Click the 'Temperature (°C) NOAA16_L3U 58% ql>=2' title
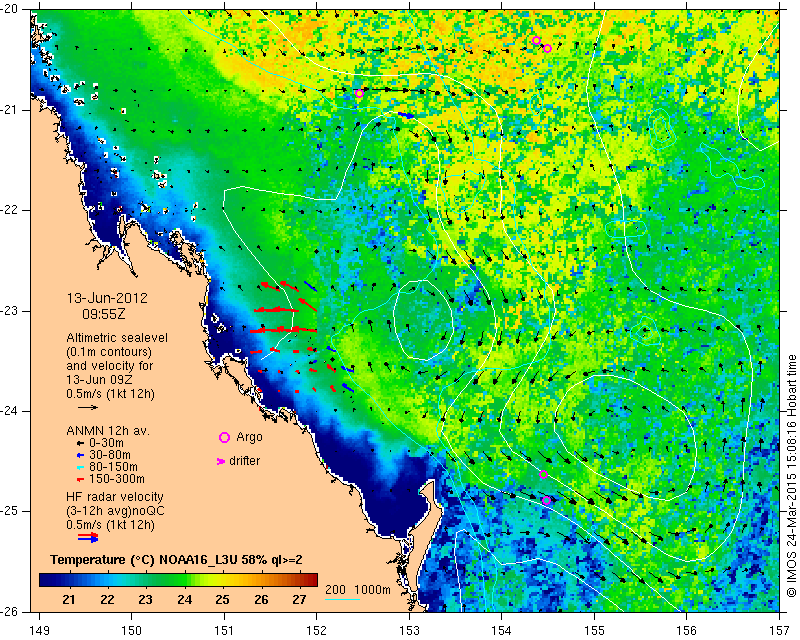 click(x=176, y=560)
